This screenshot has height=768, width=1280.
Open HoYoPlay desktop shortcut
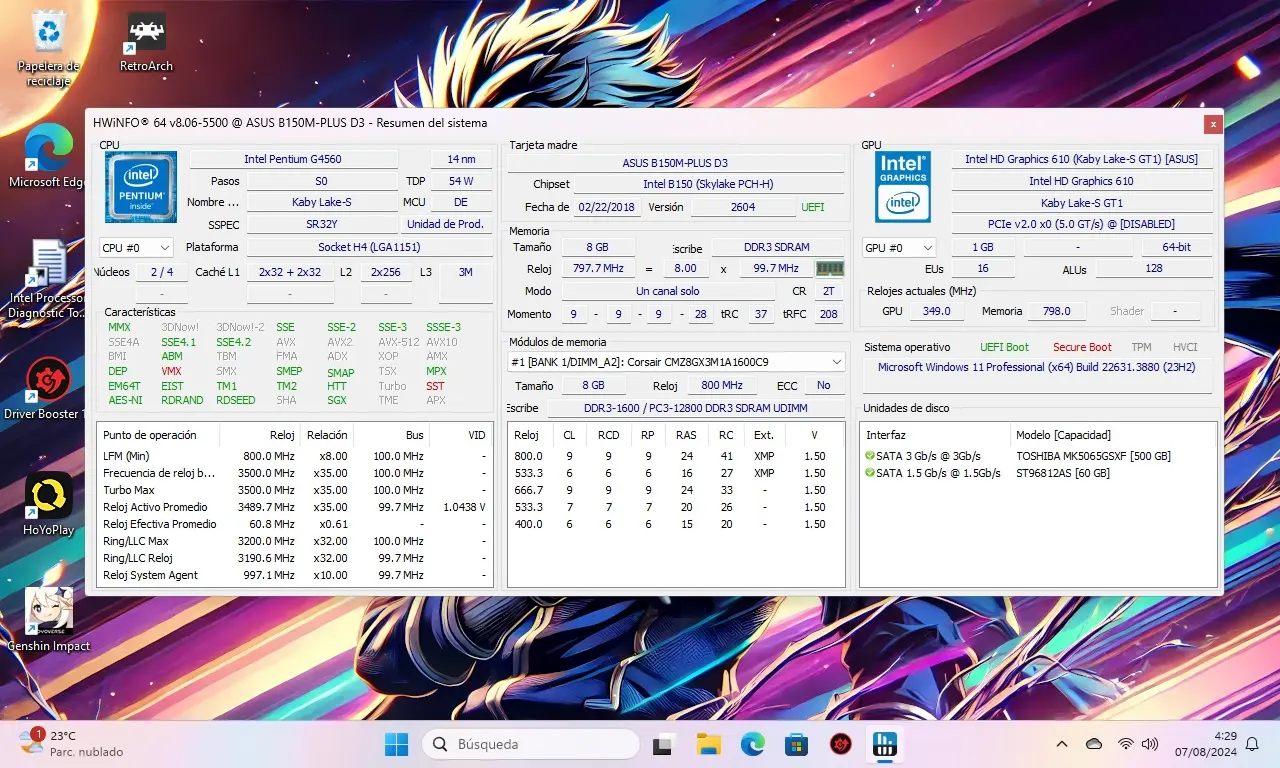[48, 504]
